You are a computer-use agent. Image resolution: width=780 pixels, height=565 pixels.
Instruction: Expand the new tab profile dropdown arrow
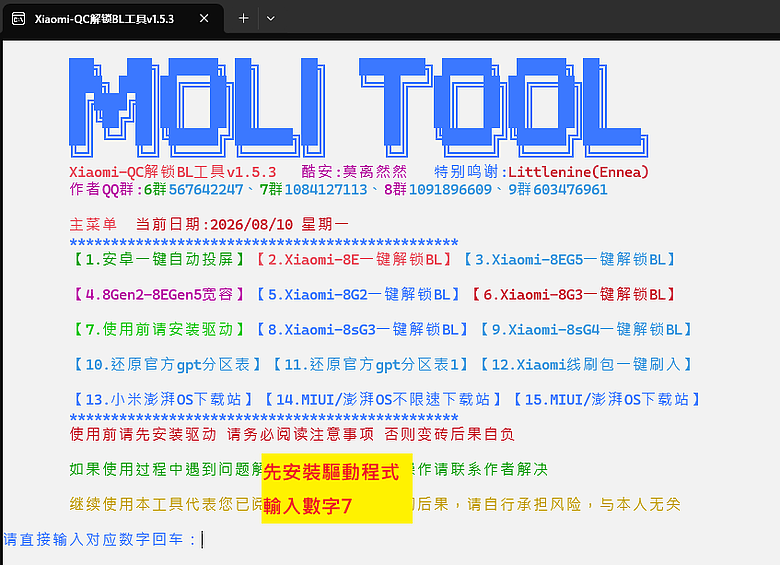pyautogui.click(x=271, y=18)
